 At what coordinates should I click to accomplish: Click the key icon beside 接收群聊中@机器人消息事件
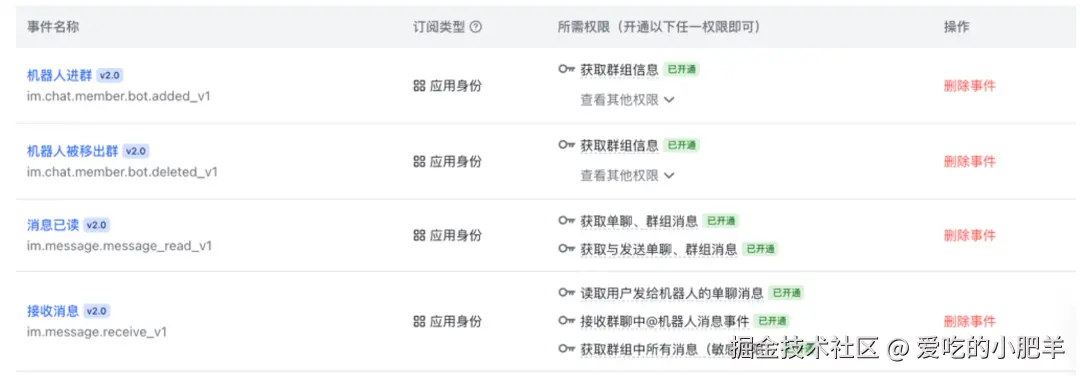566,321
